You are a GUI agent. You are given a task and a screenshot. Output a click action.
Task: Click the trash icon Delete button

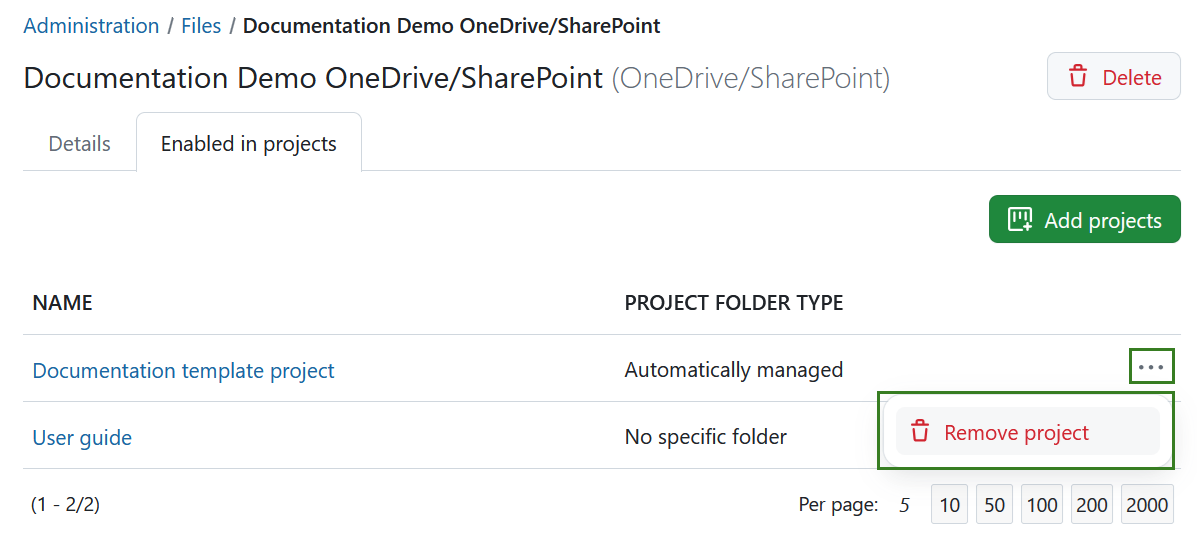pos(1113,77)
